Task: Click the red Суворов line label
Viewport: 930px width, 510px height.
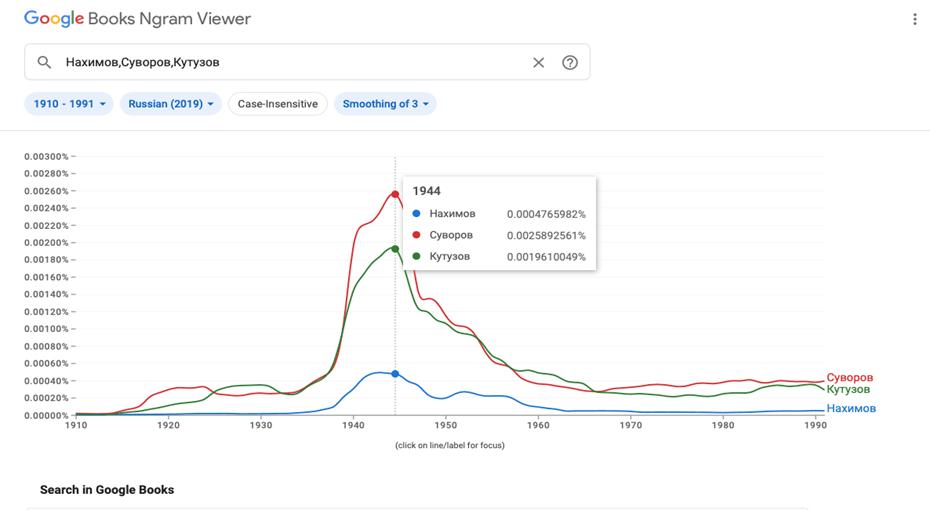Action: [x=849, y=378]
